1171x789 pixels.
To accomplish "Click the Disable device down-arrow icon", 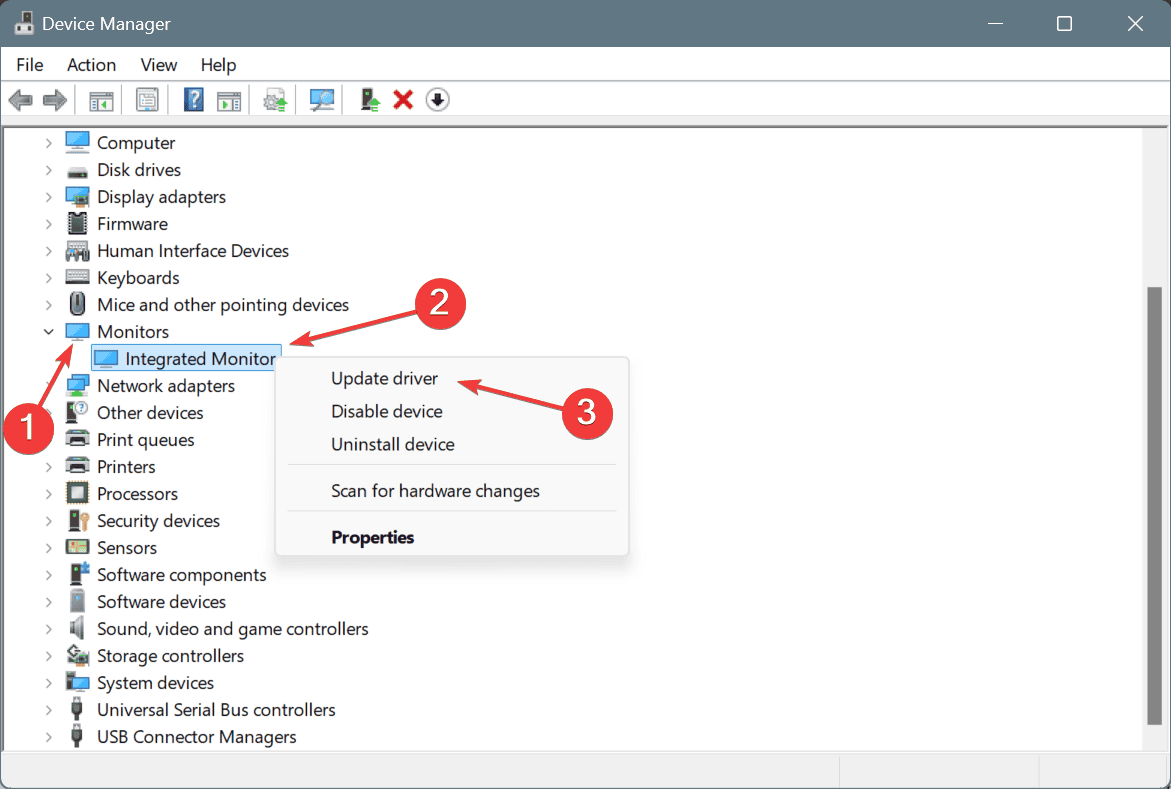I will tap(437, 100).
